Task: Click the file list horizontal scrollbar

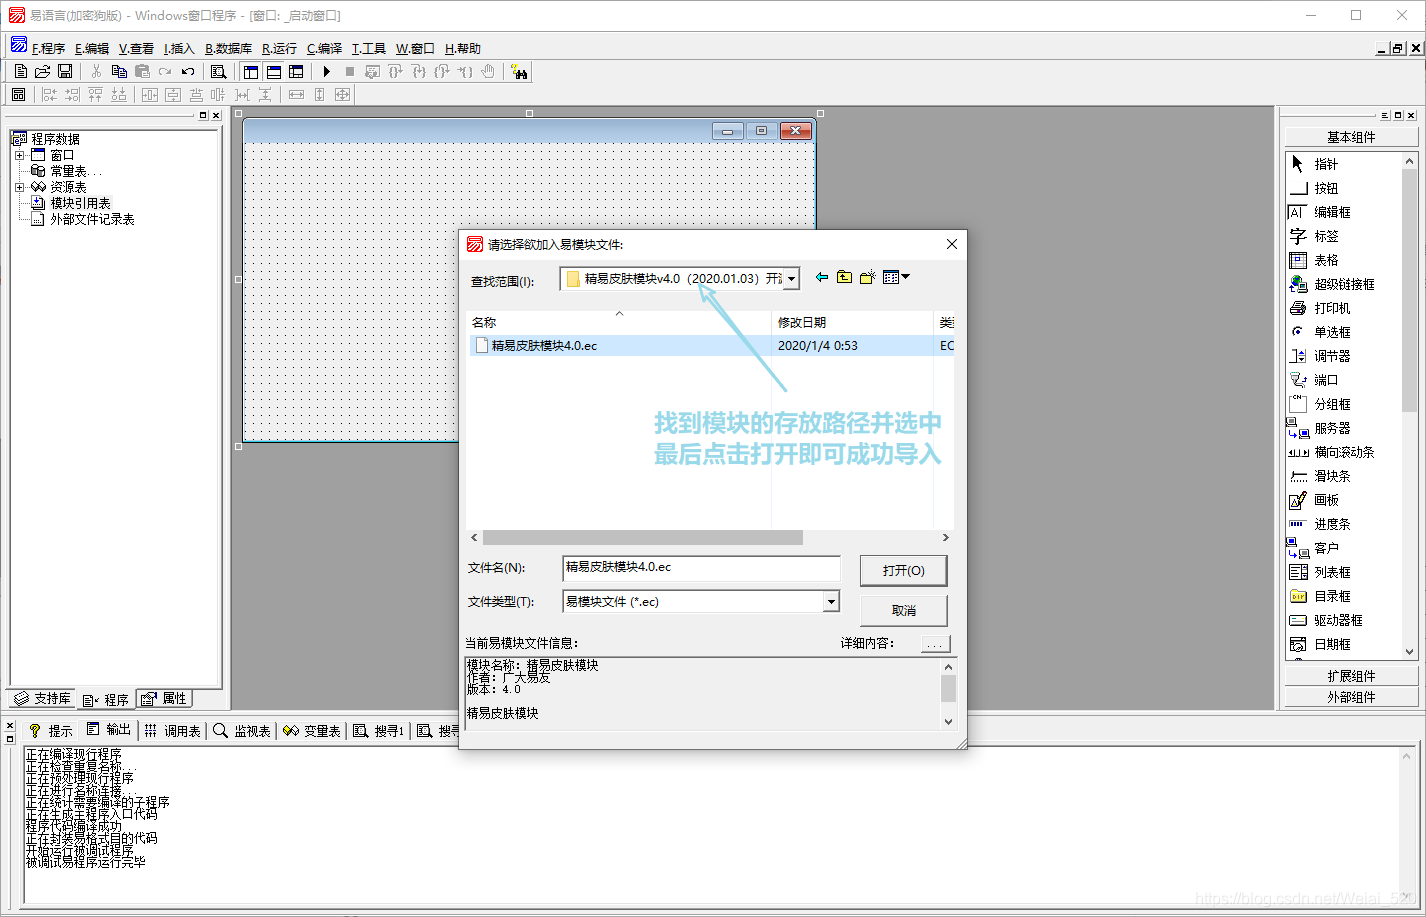Action: [x=642, y=537]
